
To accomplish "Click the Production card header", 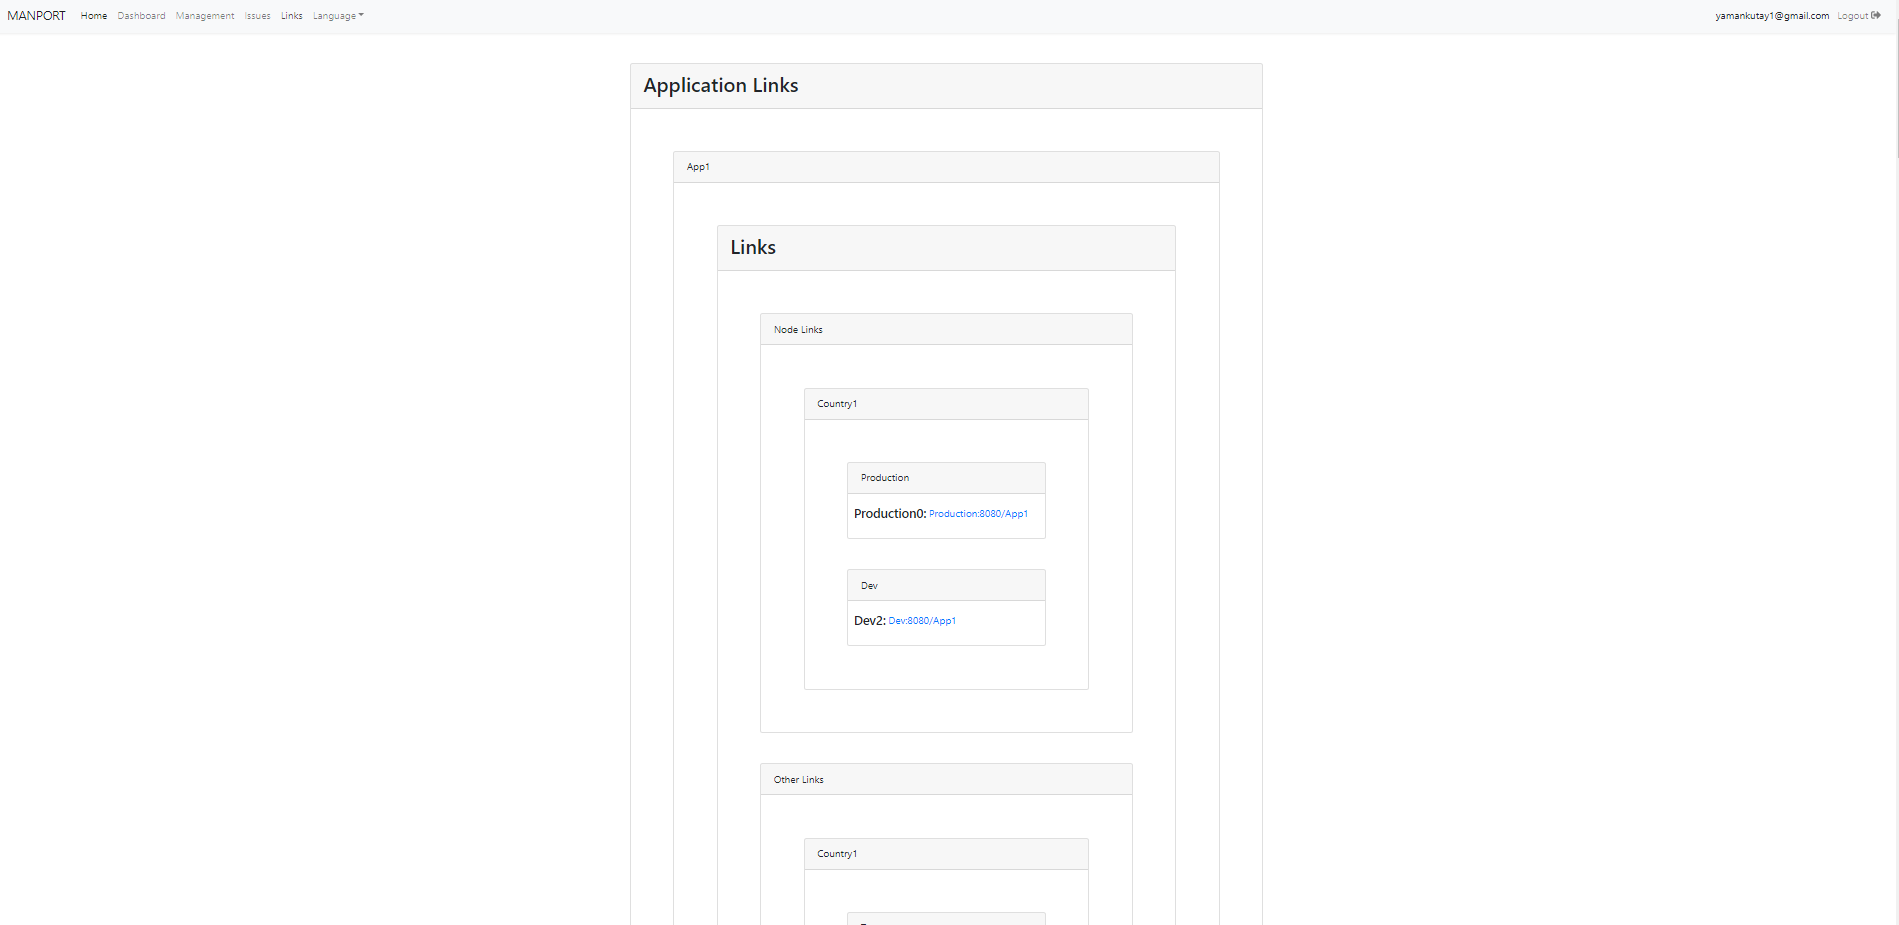I will [946, 478].
